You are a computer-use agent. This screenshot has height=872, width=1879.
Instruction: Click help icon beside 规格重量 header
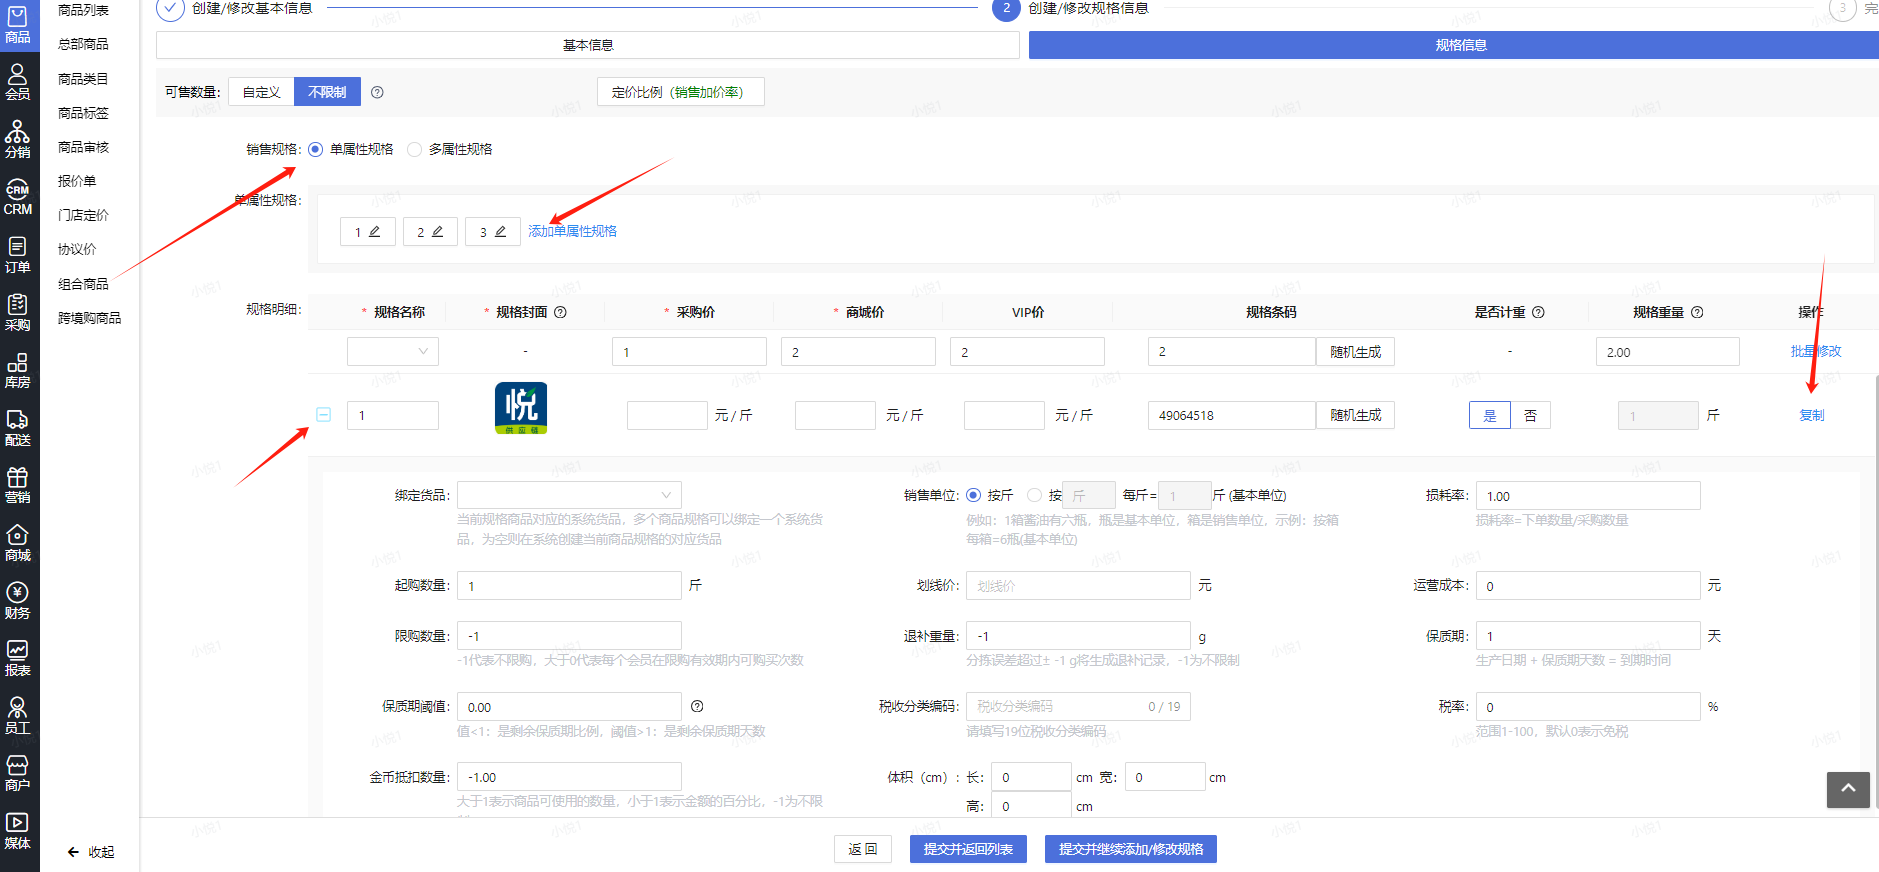[1697, 312]
